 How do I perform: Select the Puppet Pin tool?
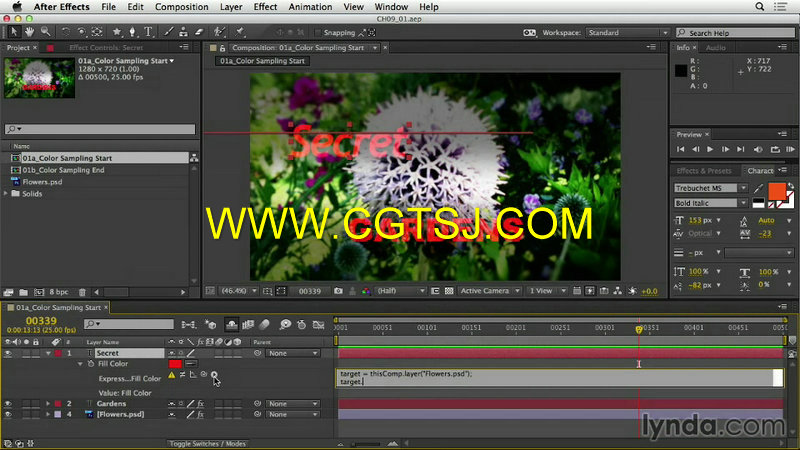pos(239,32)
